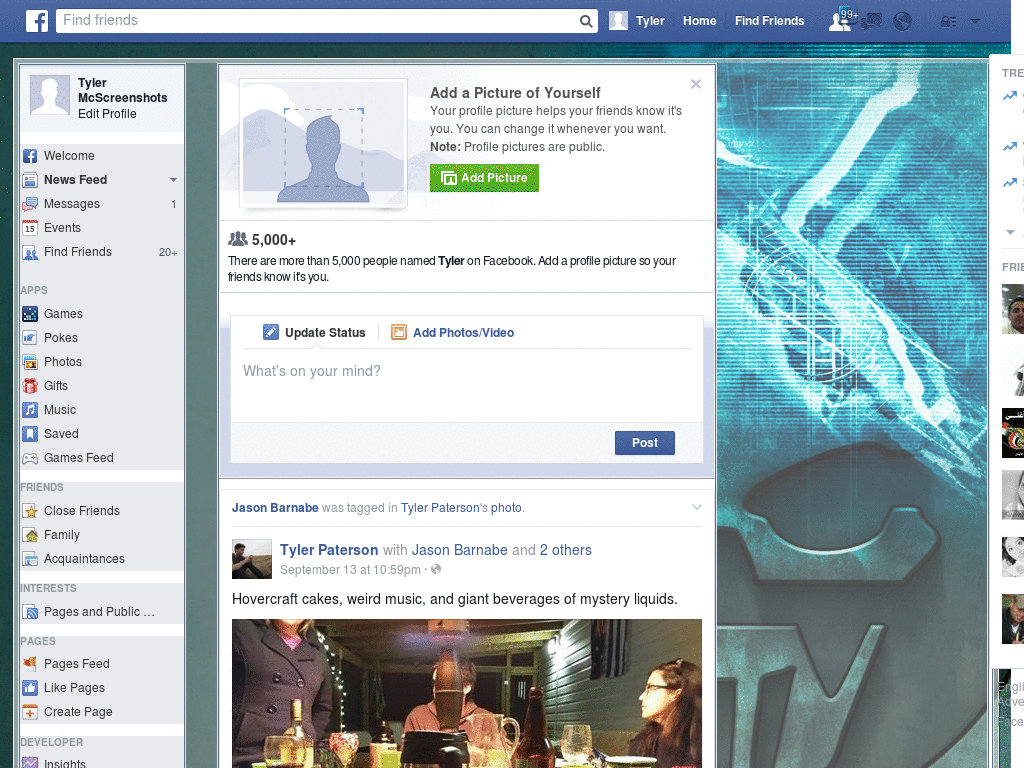This screenshot has width=1024, height=768.
Task: Click the Update Status pencil icon
Action: [270, 332]
